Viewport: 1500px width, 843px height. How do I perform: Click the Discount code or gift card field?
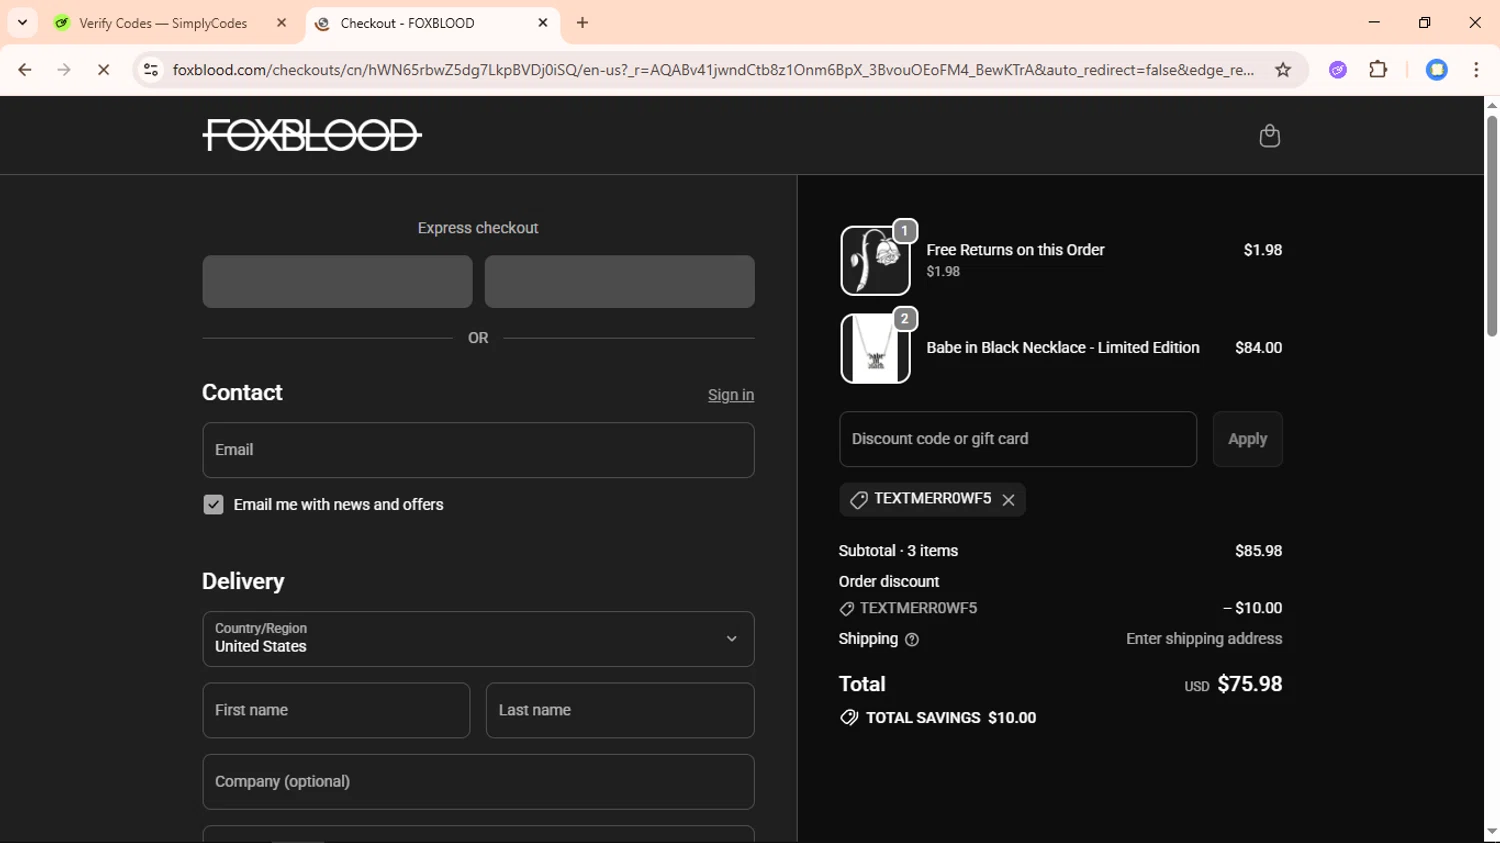1018,439
